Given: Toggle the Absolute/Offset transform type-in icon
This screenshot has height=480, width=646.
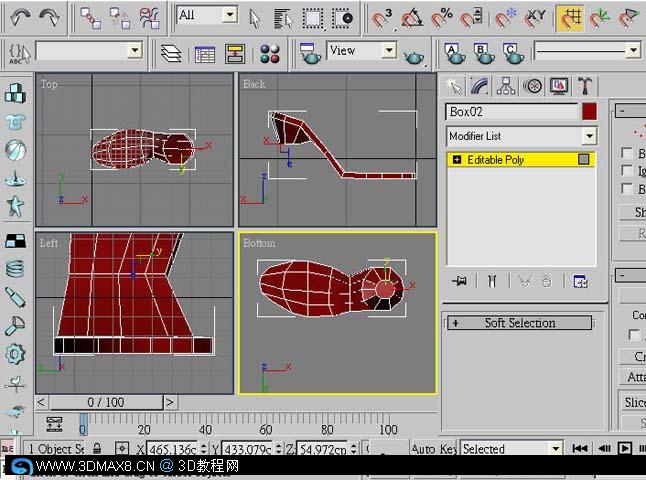Looking at the screenshot, I should (122, 448).
